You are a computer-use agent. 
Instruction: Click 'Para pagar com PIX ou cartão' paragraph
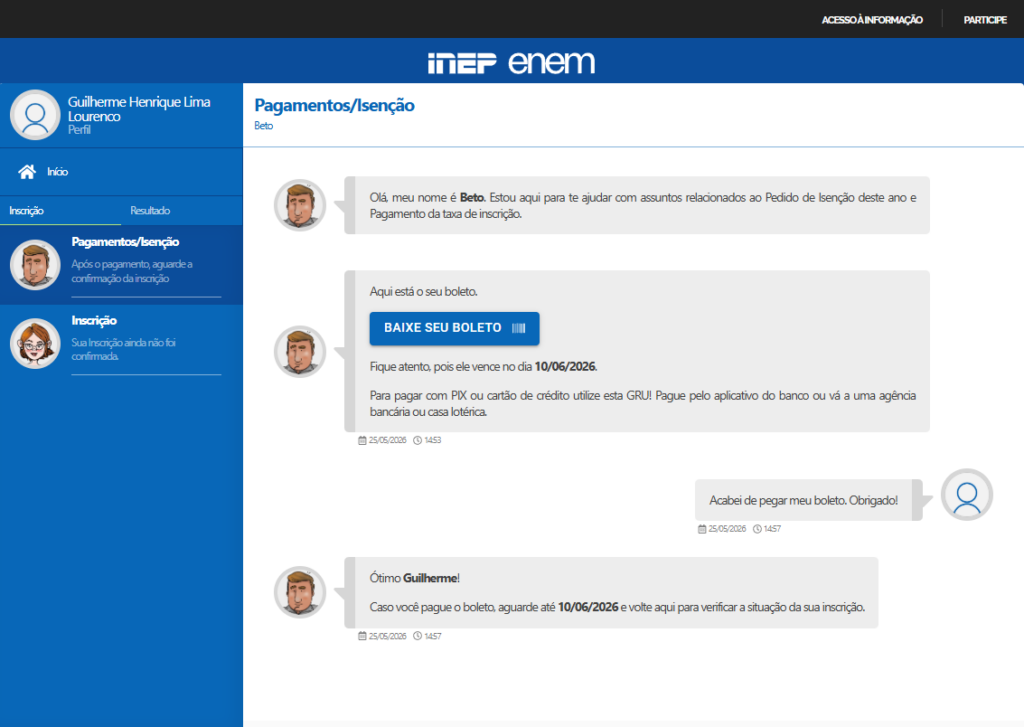coord(643,404)
